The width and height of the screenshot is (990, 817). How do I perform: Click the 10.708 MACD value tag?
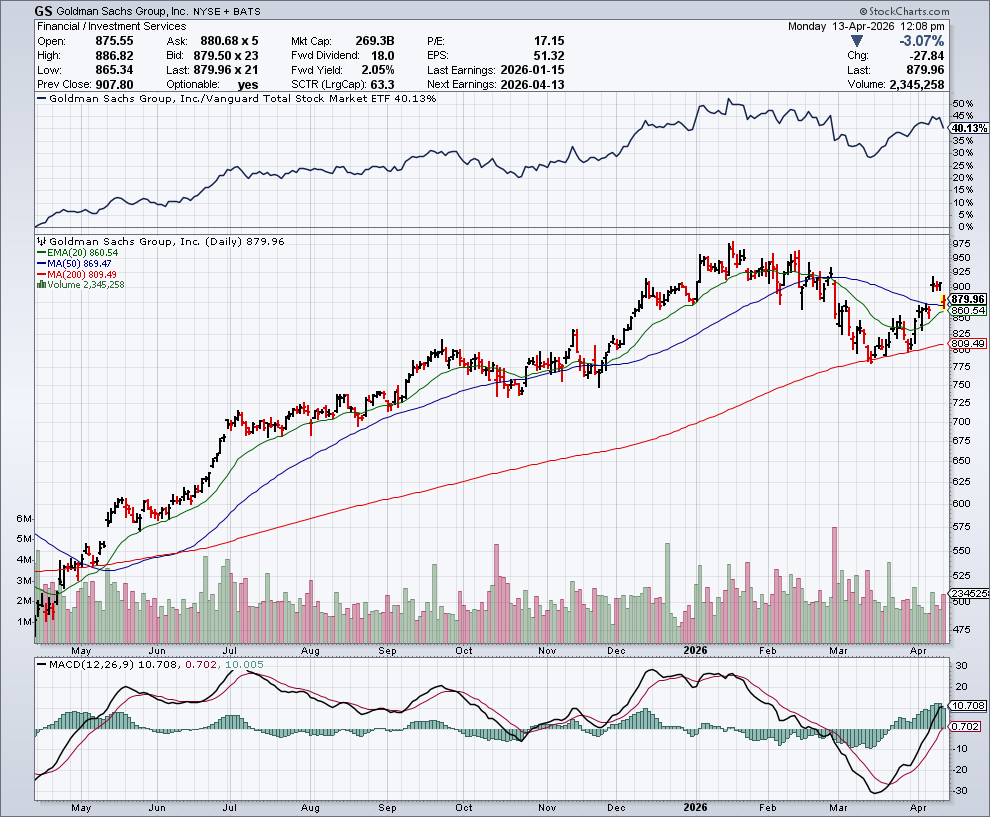tap(967, 705)
